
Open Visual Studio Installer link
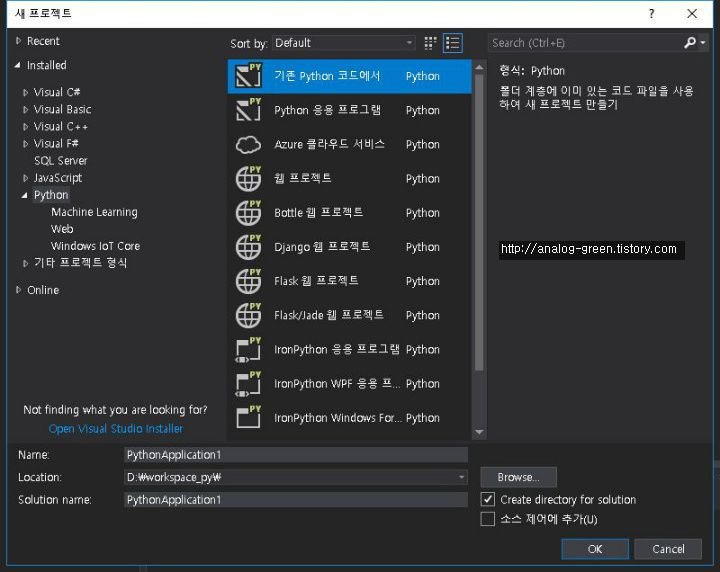pyautogui.click(x=116, y=428)
